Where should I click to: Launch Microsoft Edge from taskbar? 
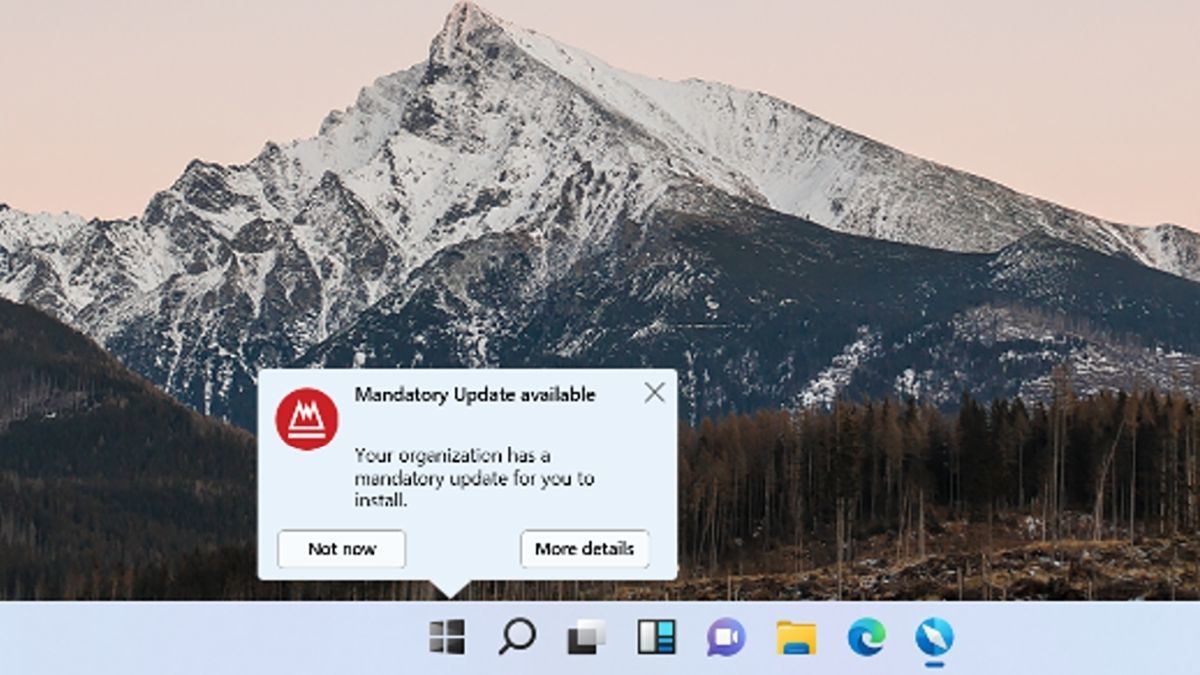coord(866,637)
